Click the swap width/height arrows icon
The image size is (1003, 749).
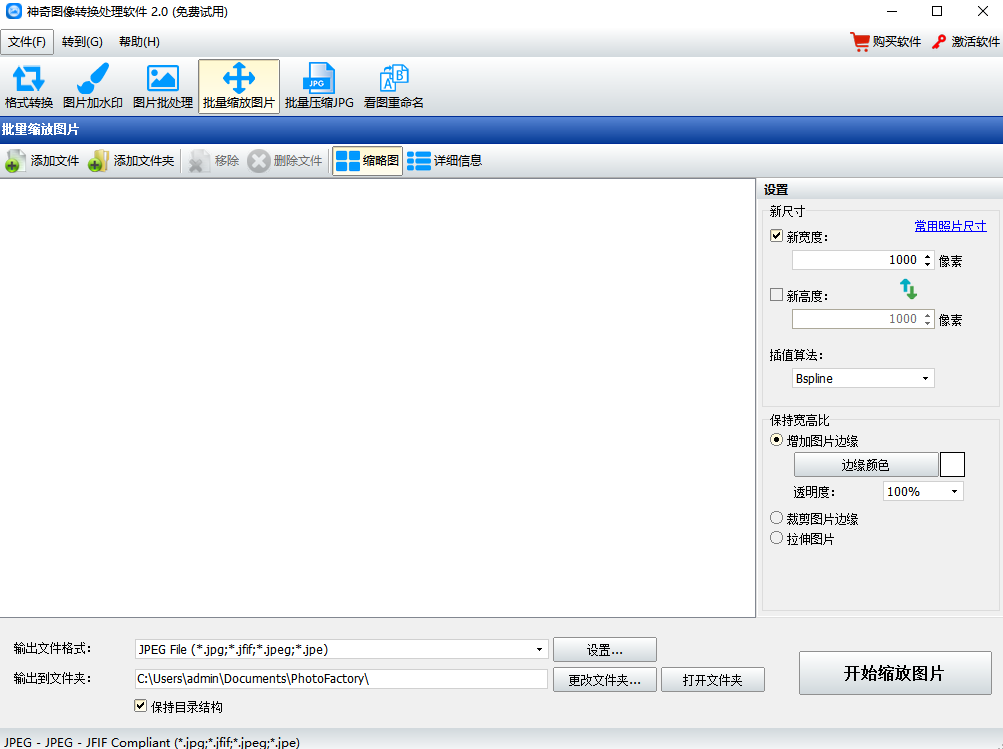point(908,289)
